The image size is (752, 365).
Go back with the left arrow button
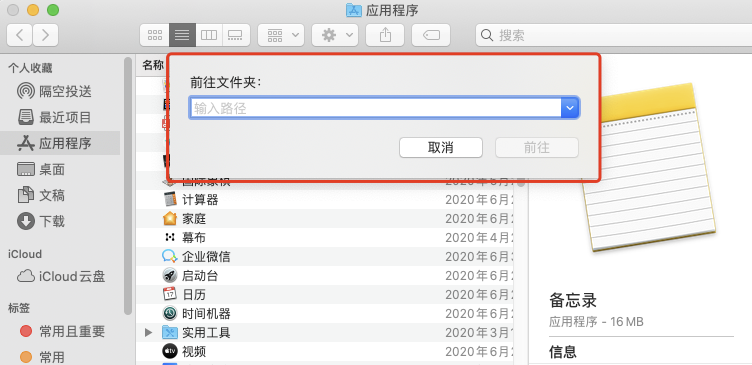click(20, 35)
